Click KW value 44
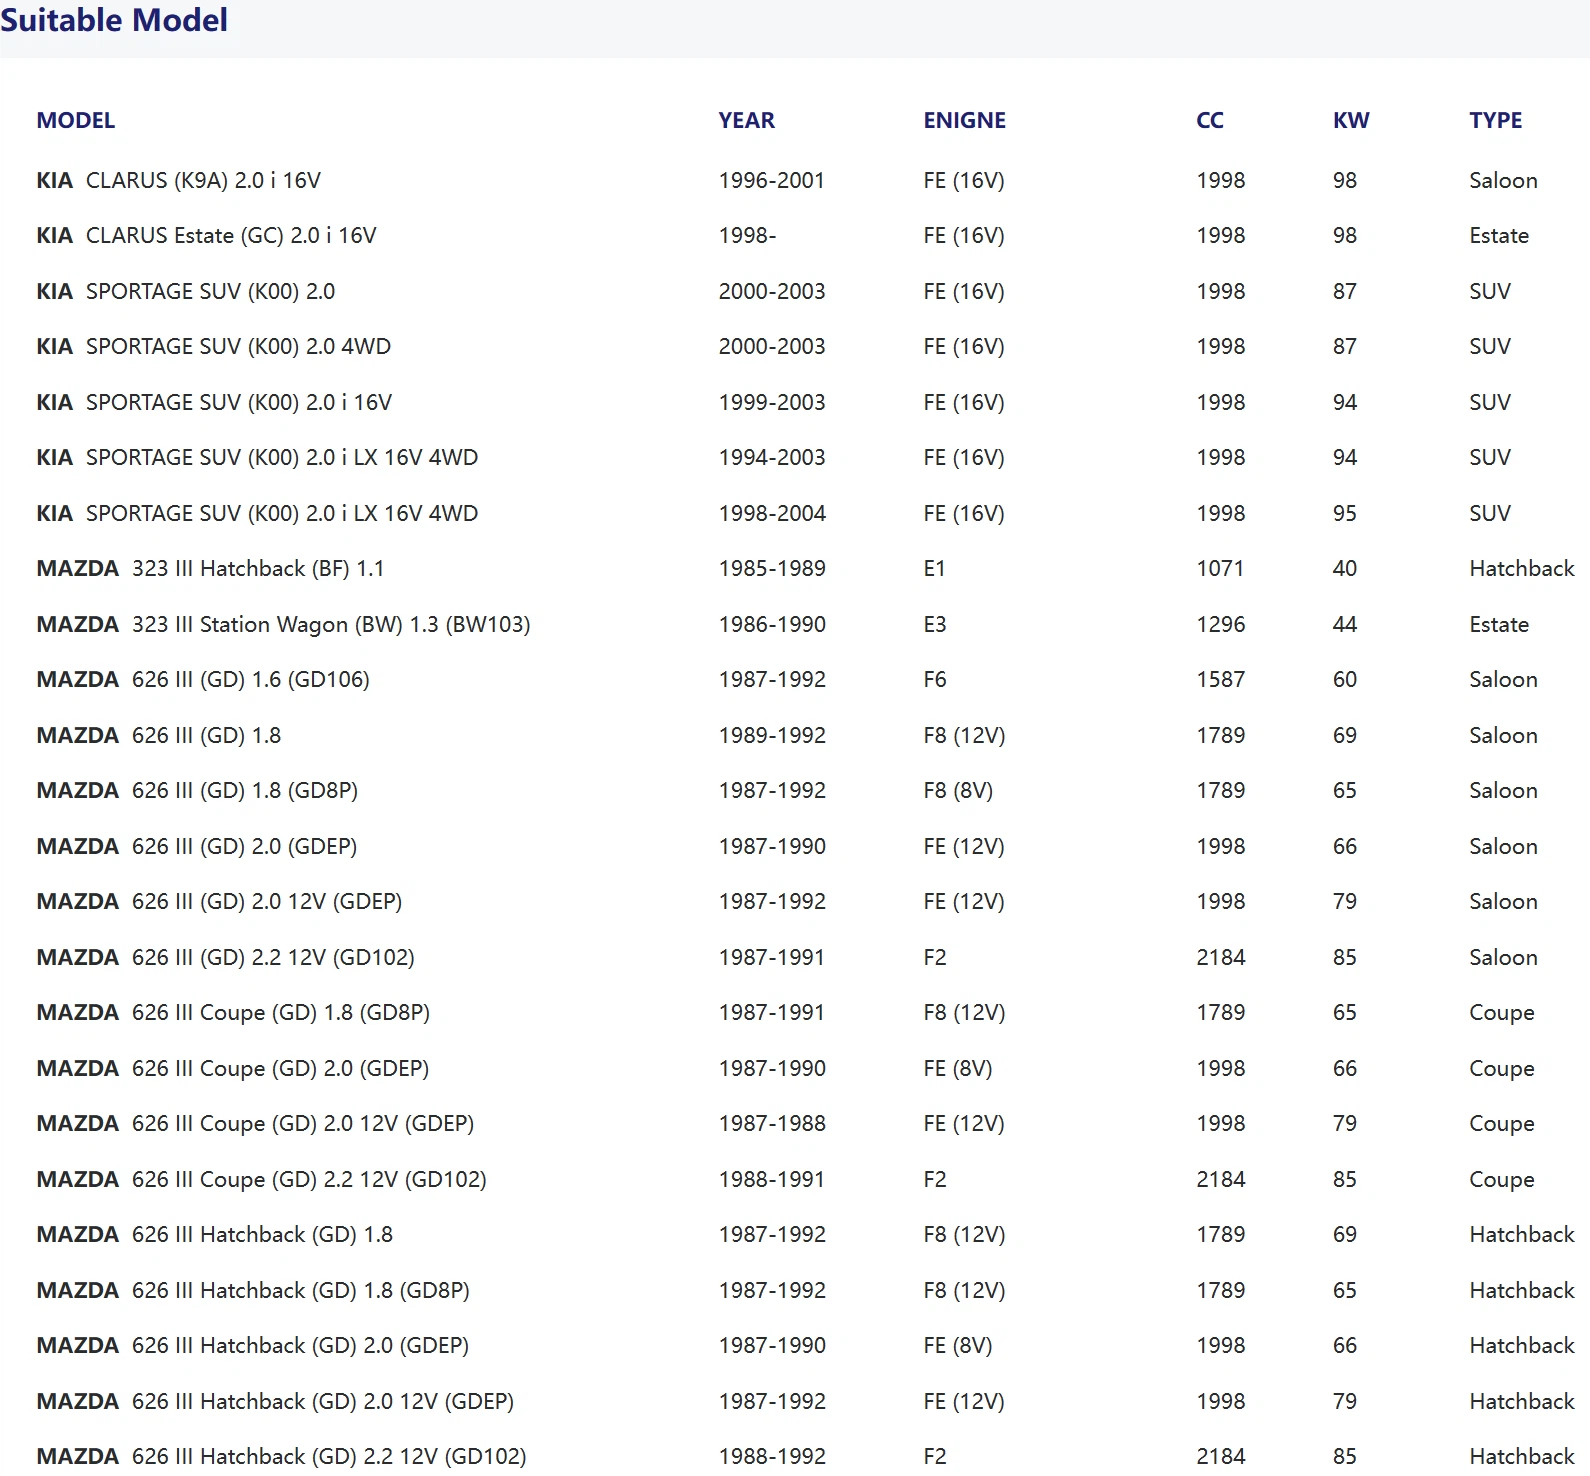Image resolution: width=1590 pixels, height=1476 pixels. 1345,624
